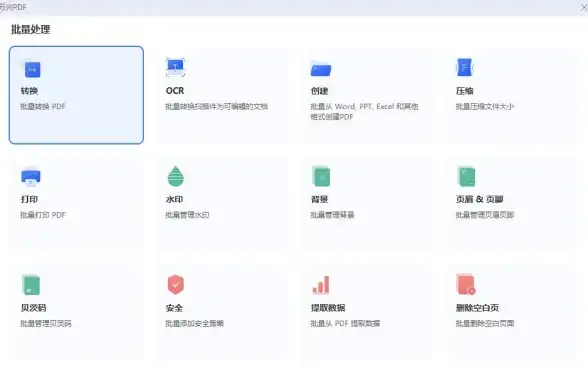Select the 安全 card title

(174, 308)
